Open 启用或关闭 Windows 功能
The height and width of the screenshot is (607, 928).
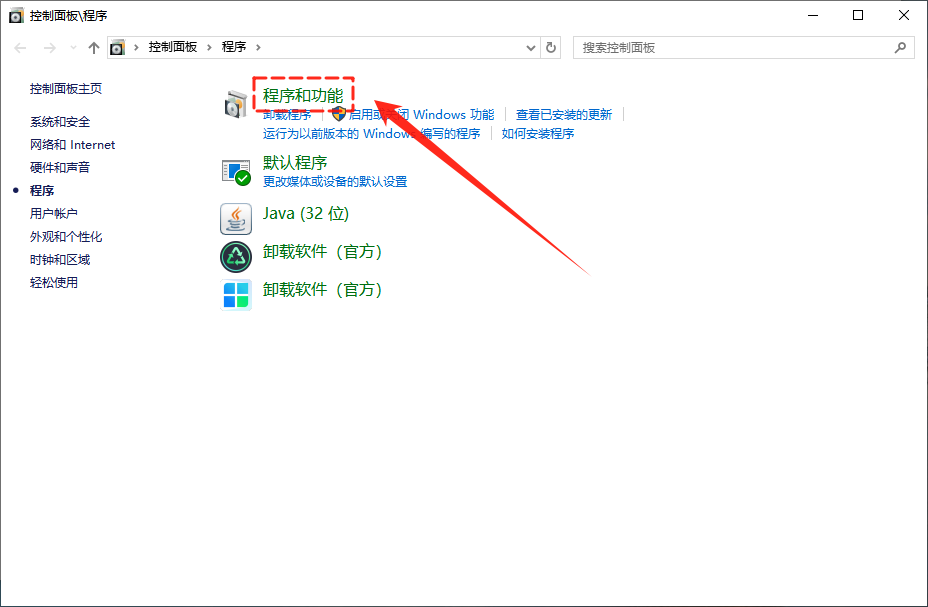pyautogui.click(x=421, y=115)
